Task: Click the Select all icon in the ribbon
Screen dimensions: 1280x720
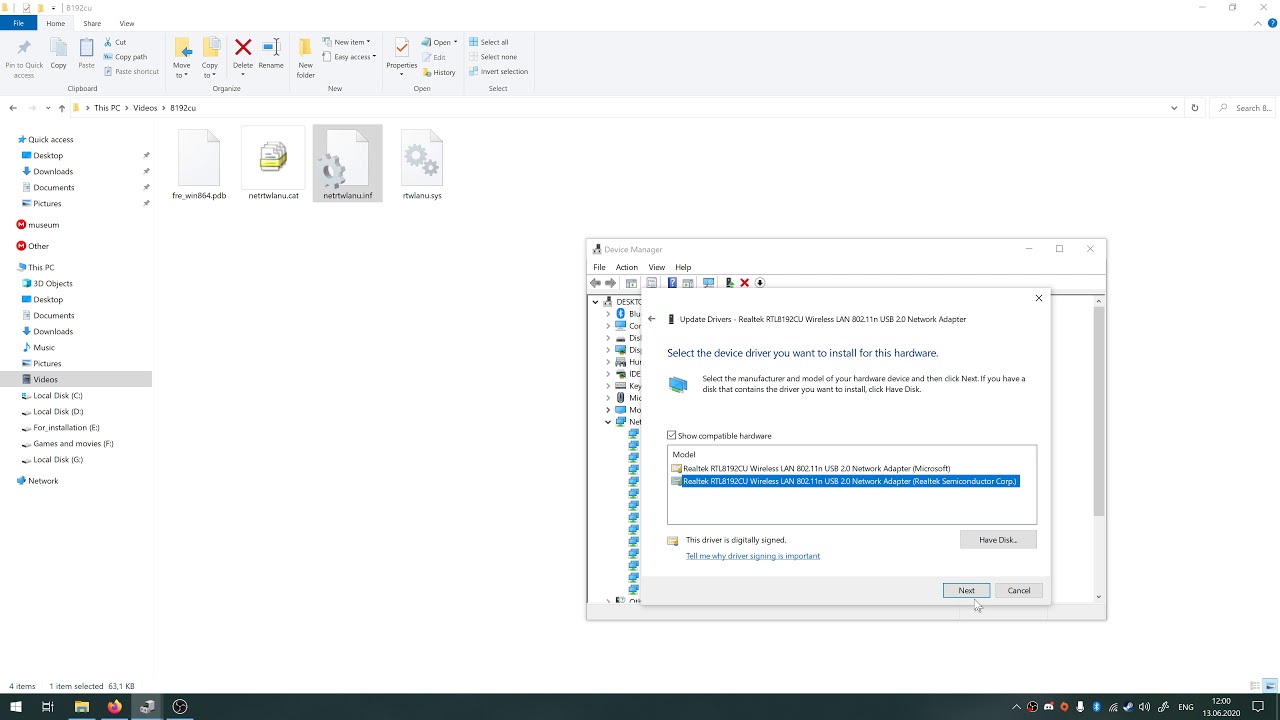Action: [x=474, y=42]
